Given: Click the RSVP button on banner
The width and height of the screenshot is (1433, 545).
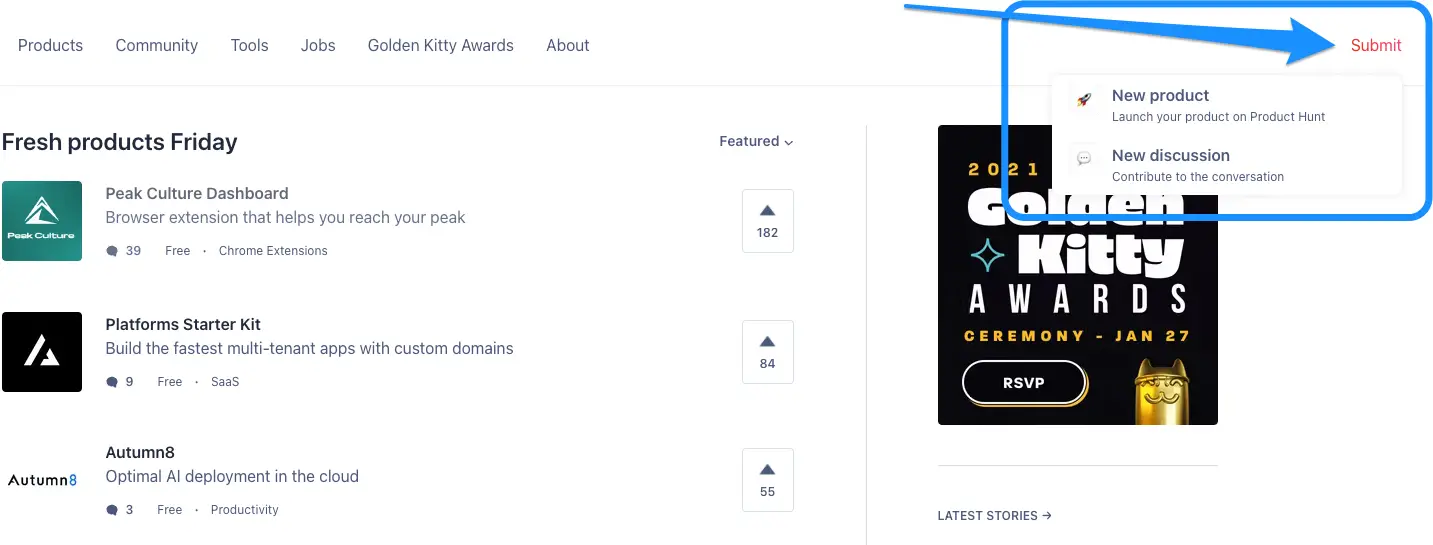Looking at the screenshot, I should pos(1024,383).
